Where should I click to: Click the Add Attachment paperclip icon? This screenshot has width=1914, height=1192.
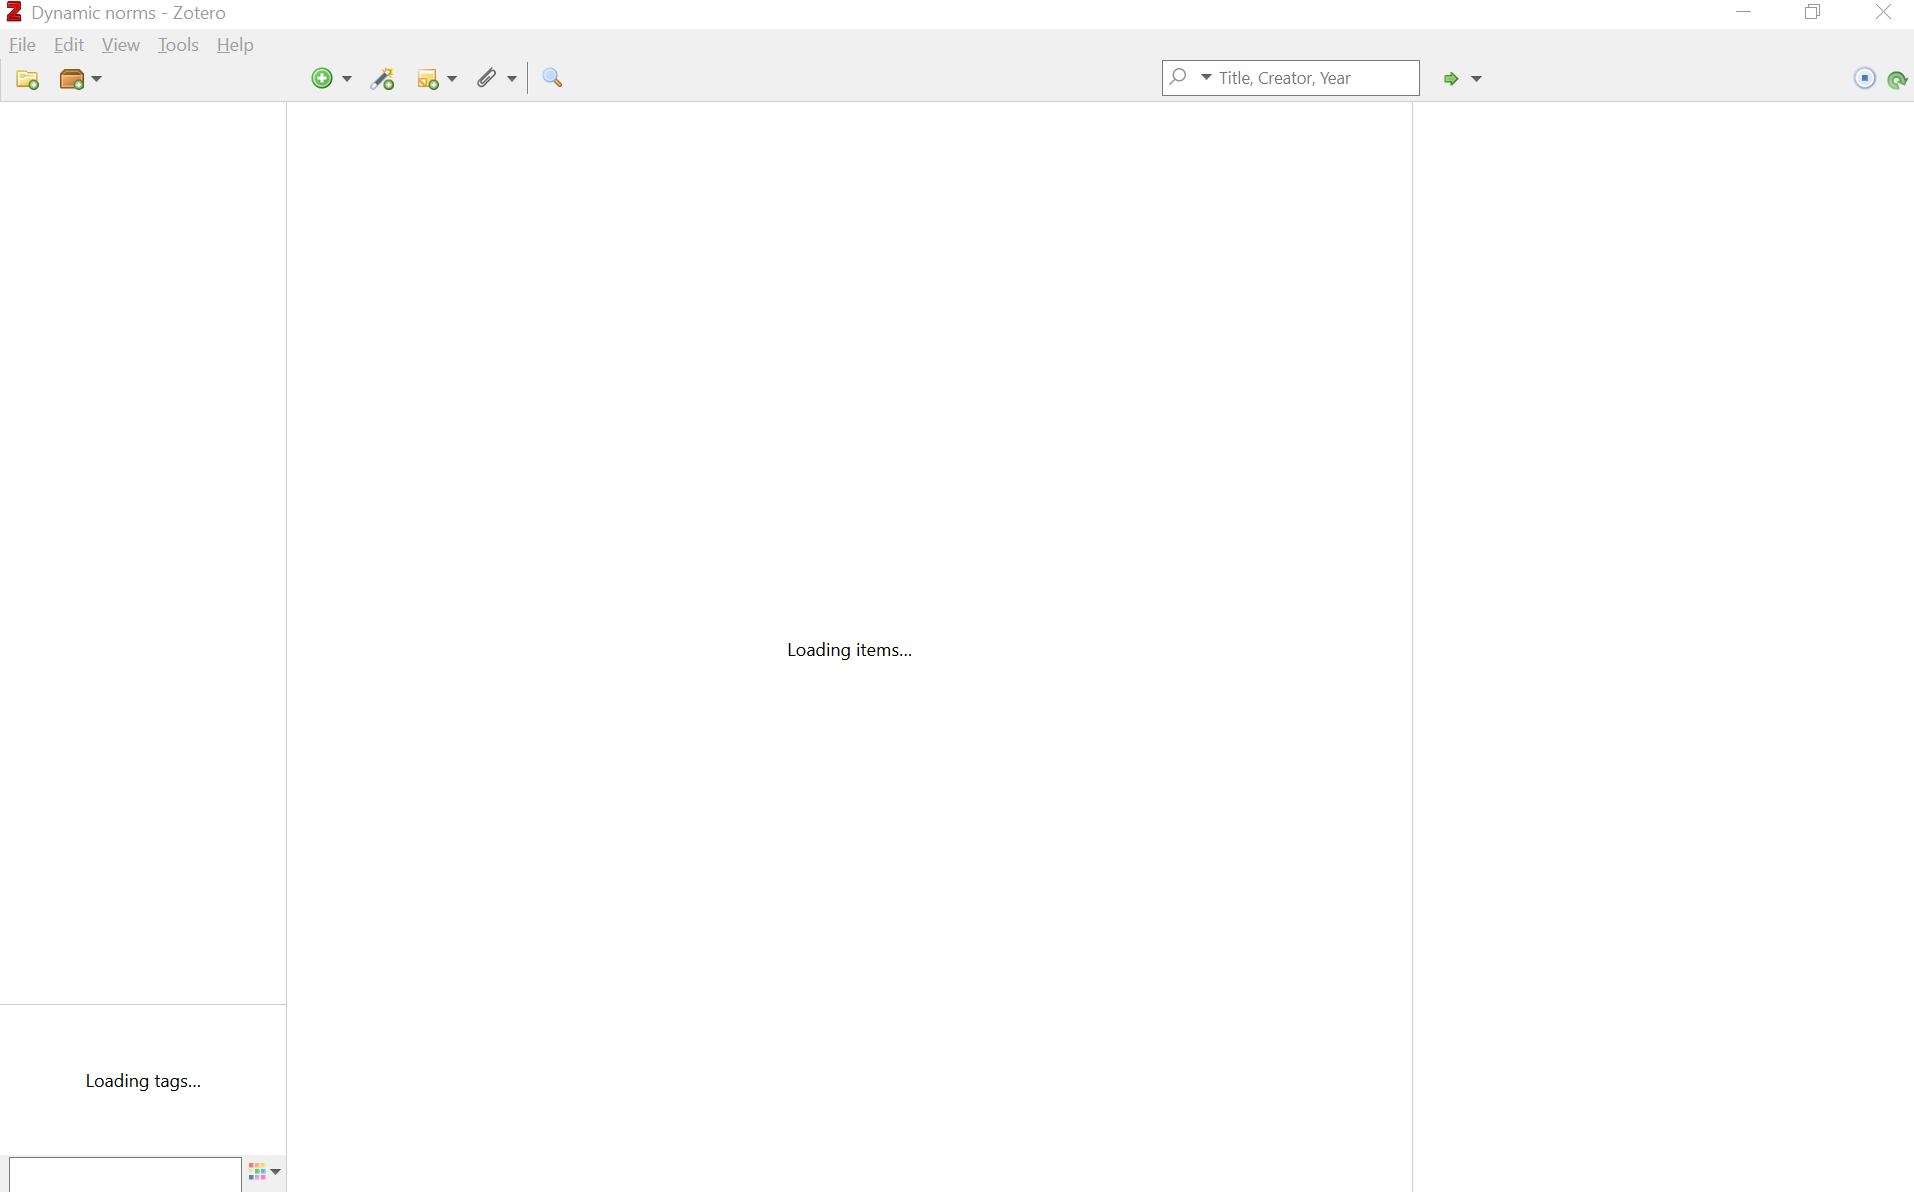click(x=487, y=78)
